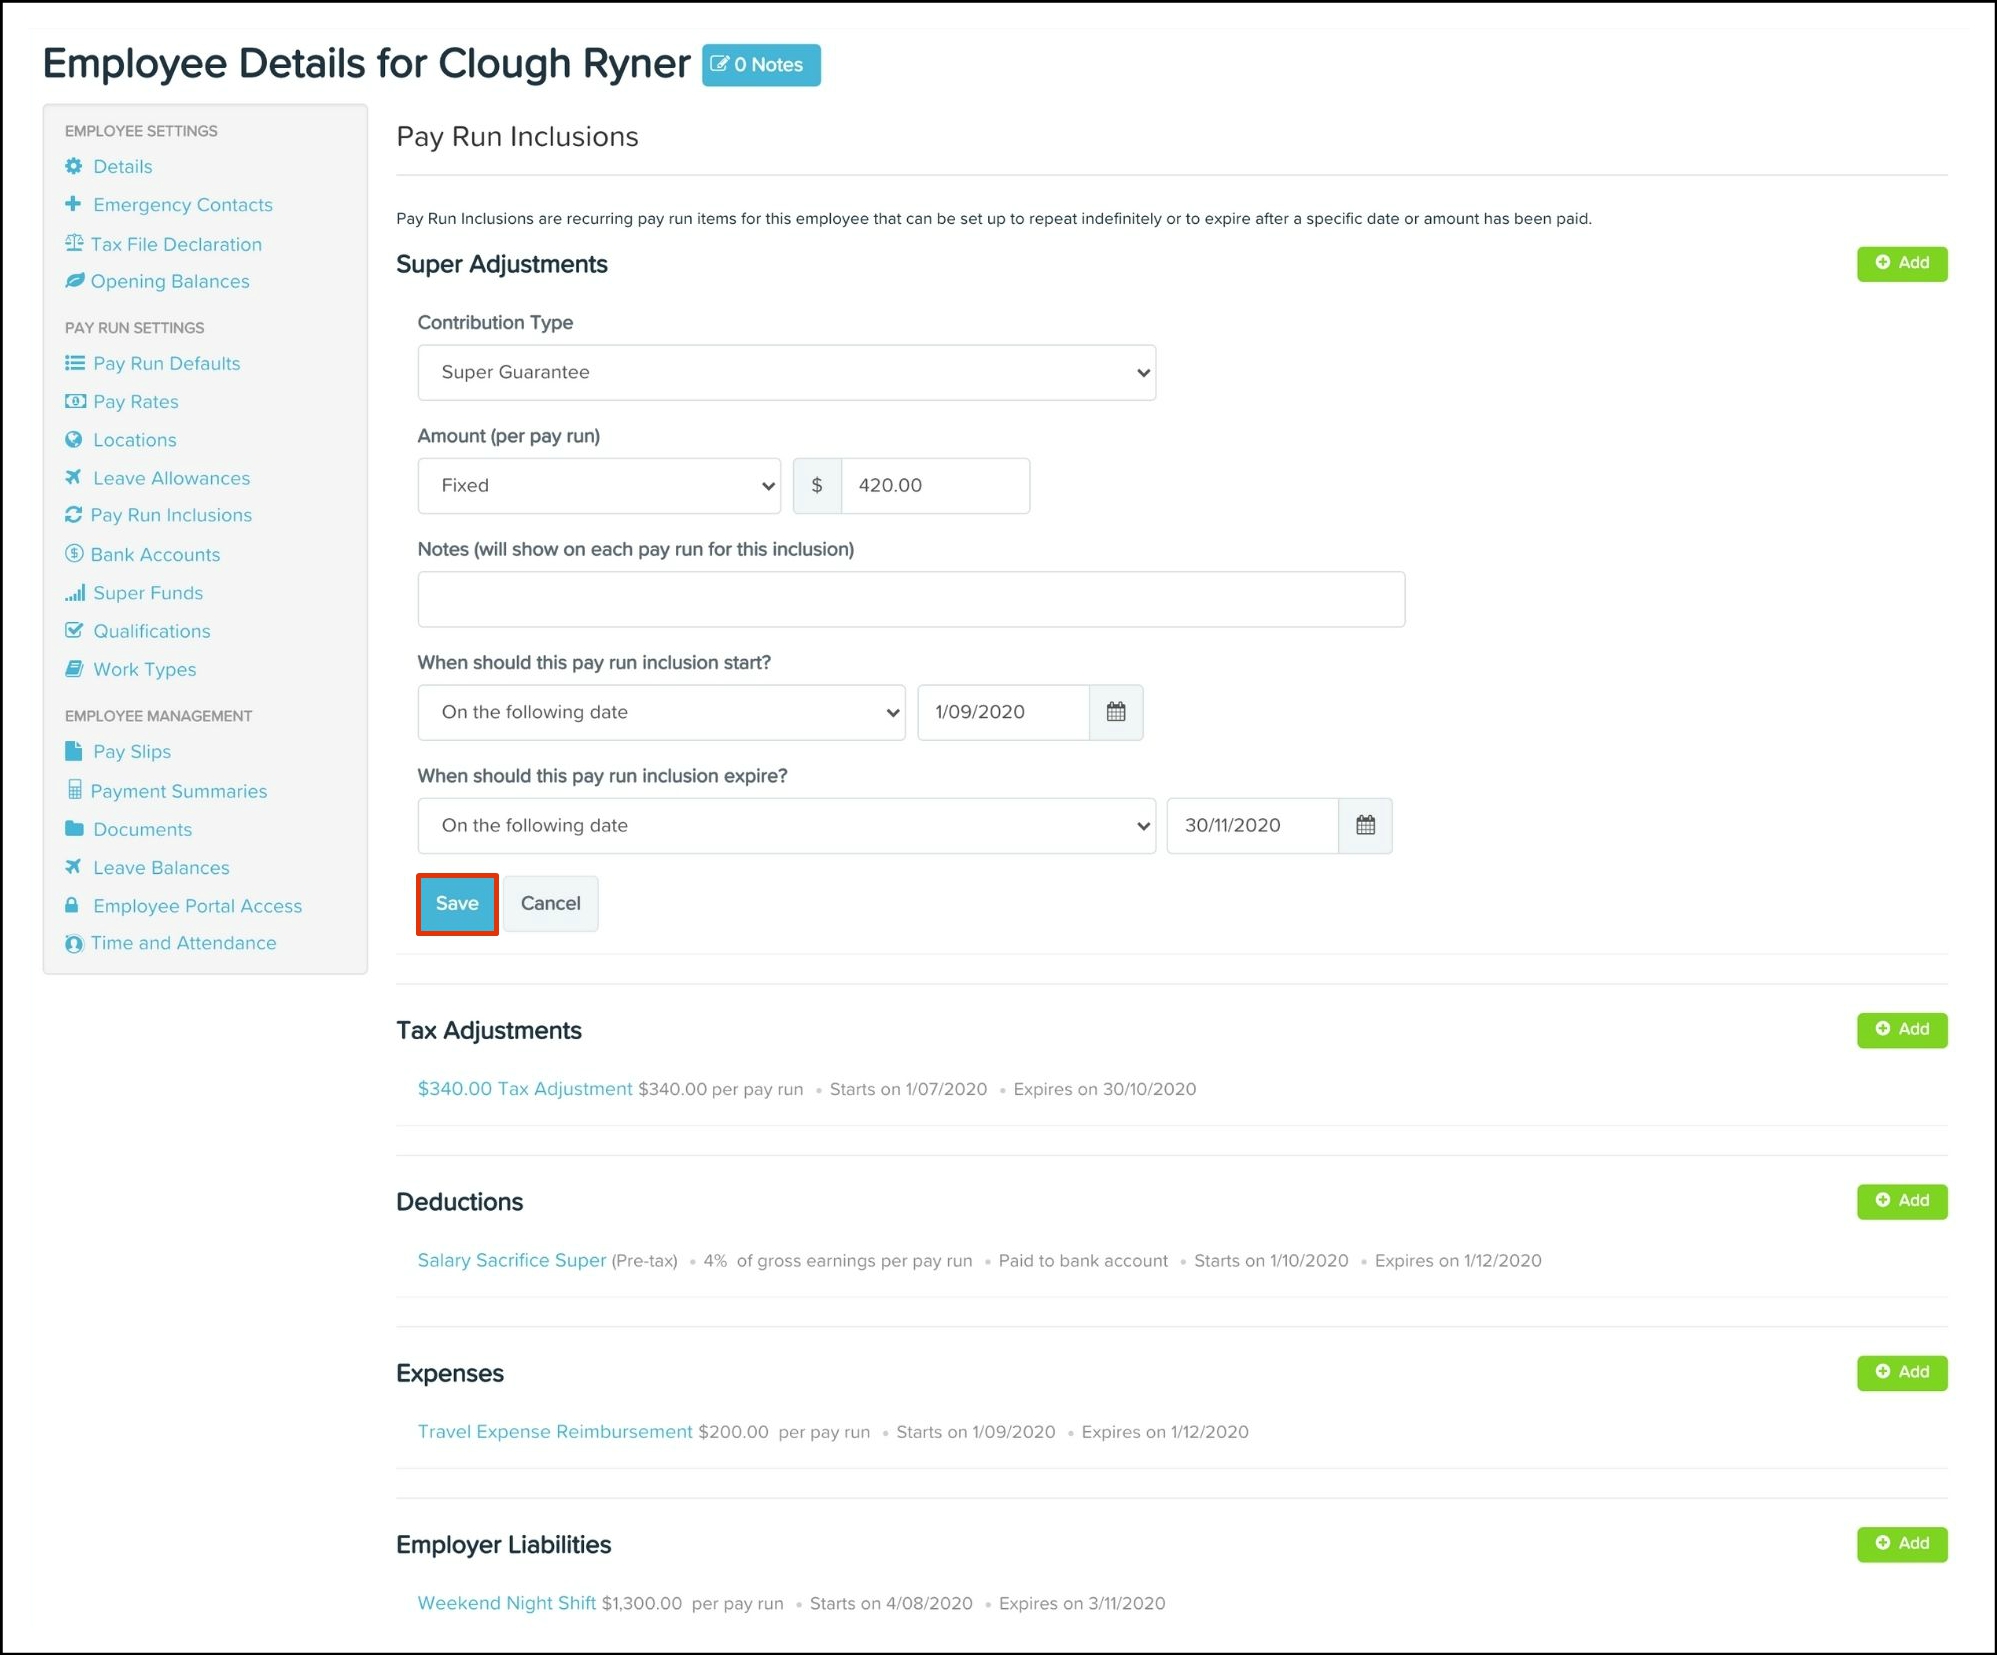The height and width of the screenshot is (1655, 1997).
Task: Click the Emergency Contacts plus icon
Action: [73, 204]
